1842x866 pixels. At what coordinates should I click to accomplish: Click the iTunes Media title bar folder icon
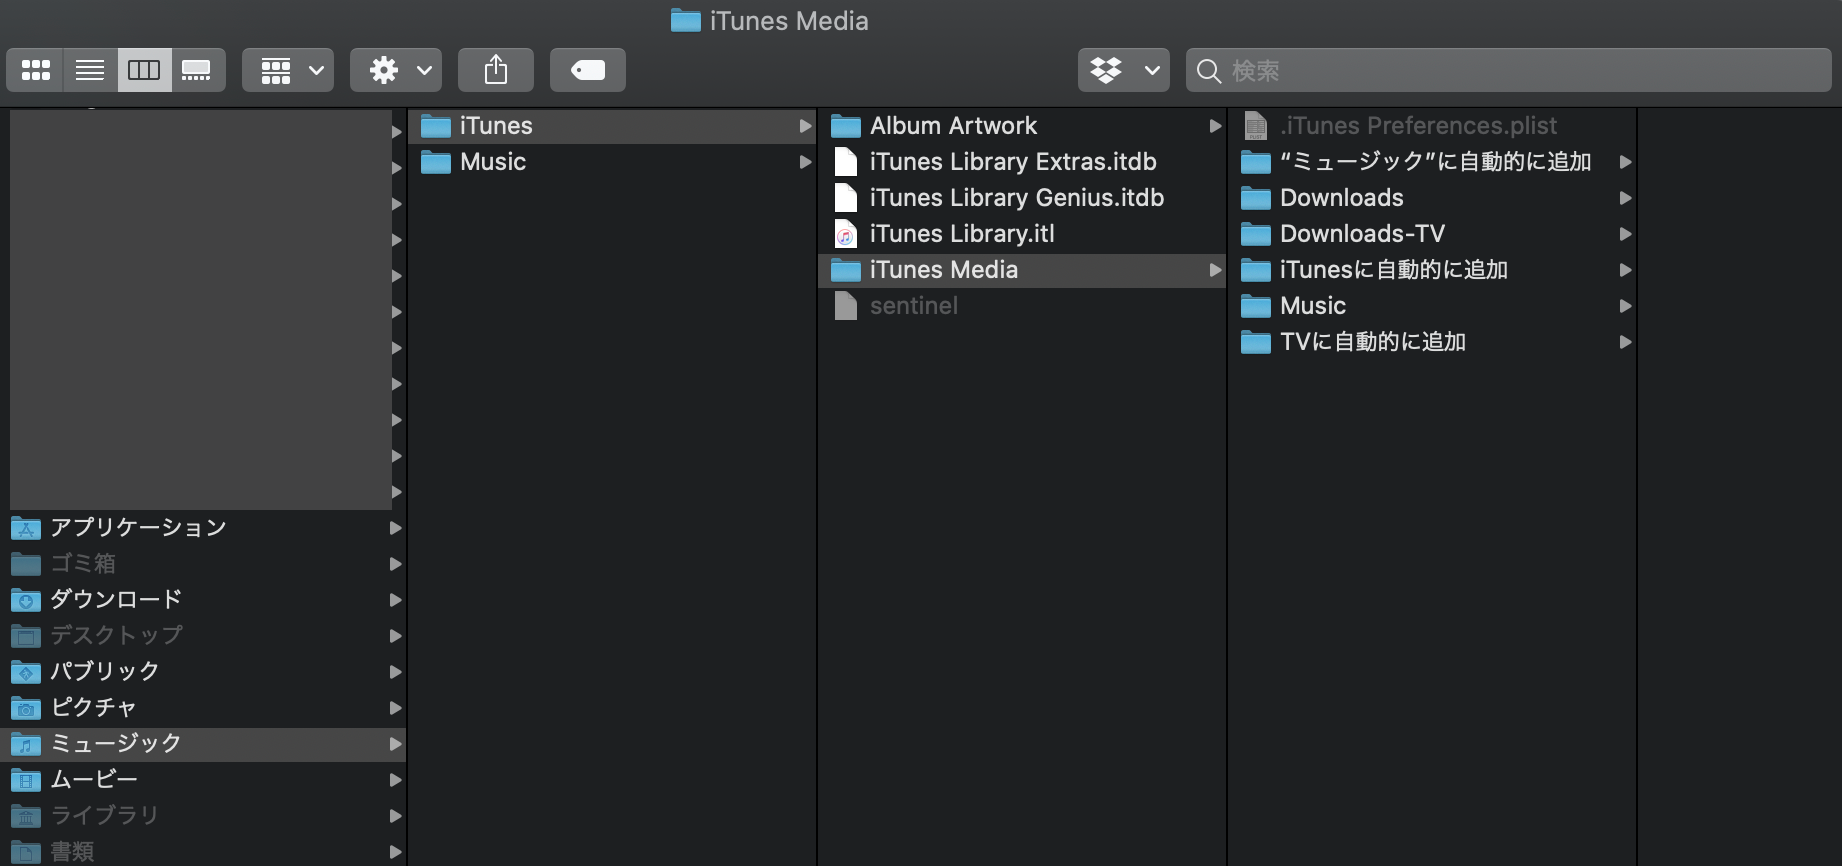coord(686,20)
